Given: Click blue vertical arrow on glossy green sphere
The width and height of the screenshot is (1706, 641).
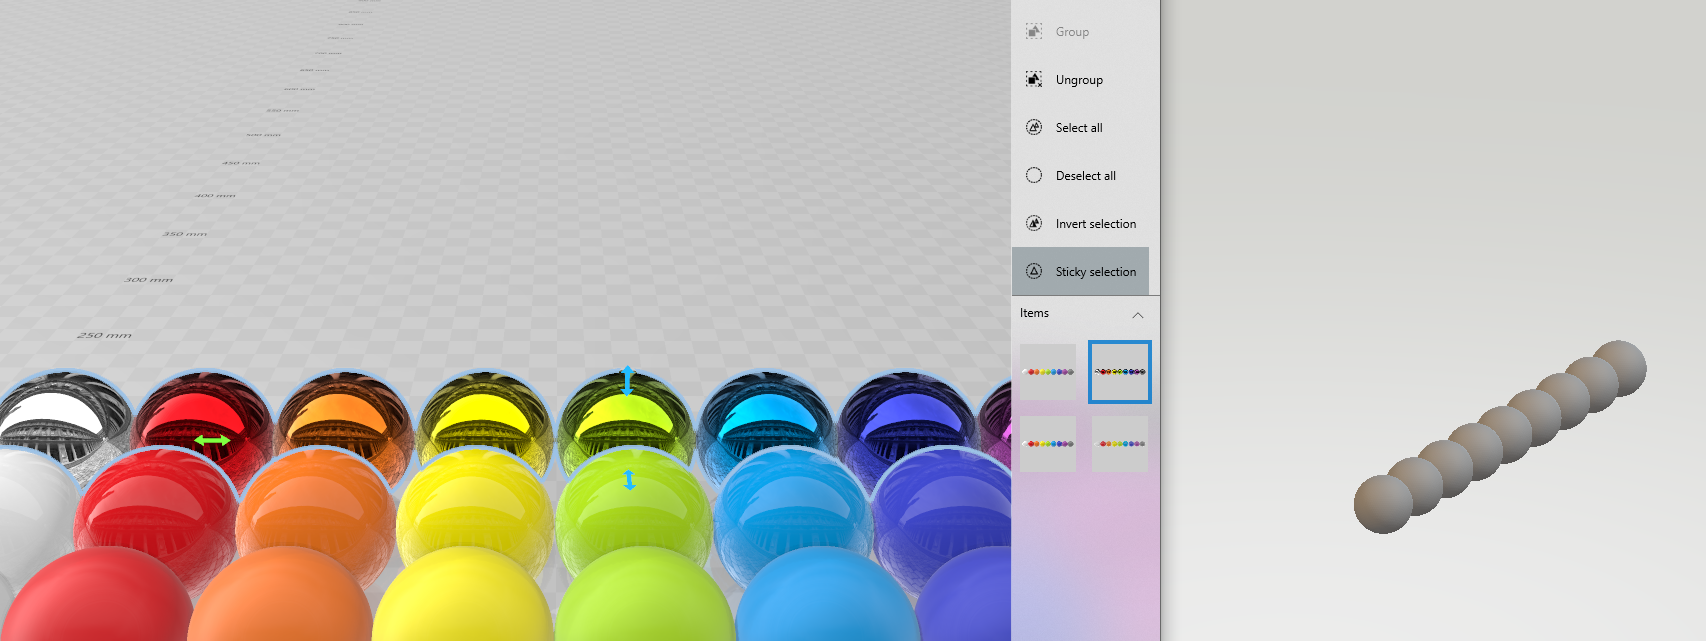Looking at the screenshot, I should coord(629,480).
